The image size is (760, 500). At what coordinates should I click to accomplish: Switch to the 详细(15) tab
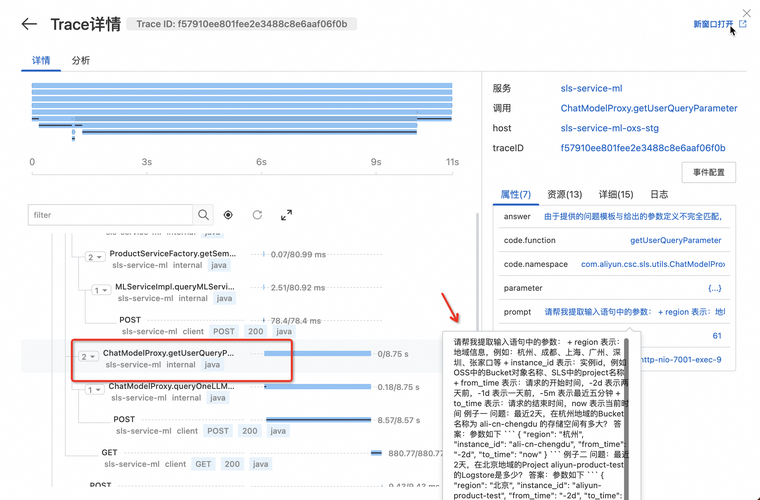point(616,194)
